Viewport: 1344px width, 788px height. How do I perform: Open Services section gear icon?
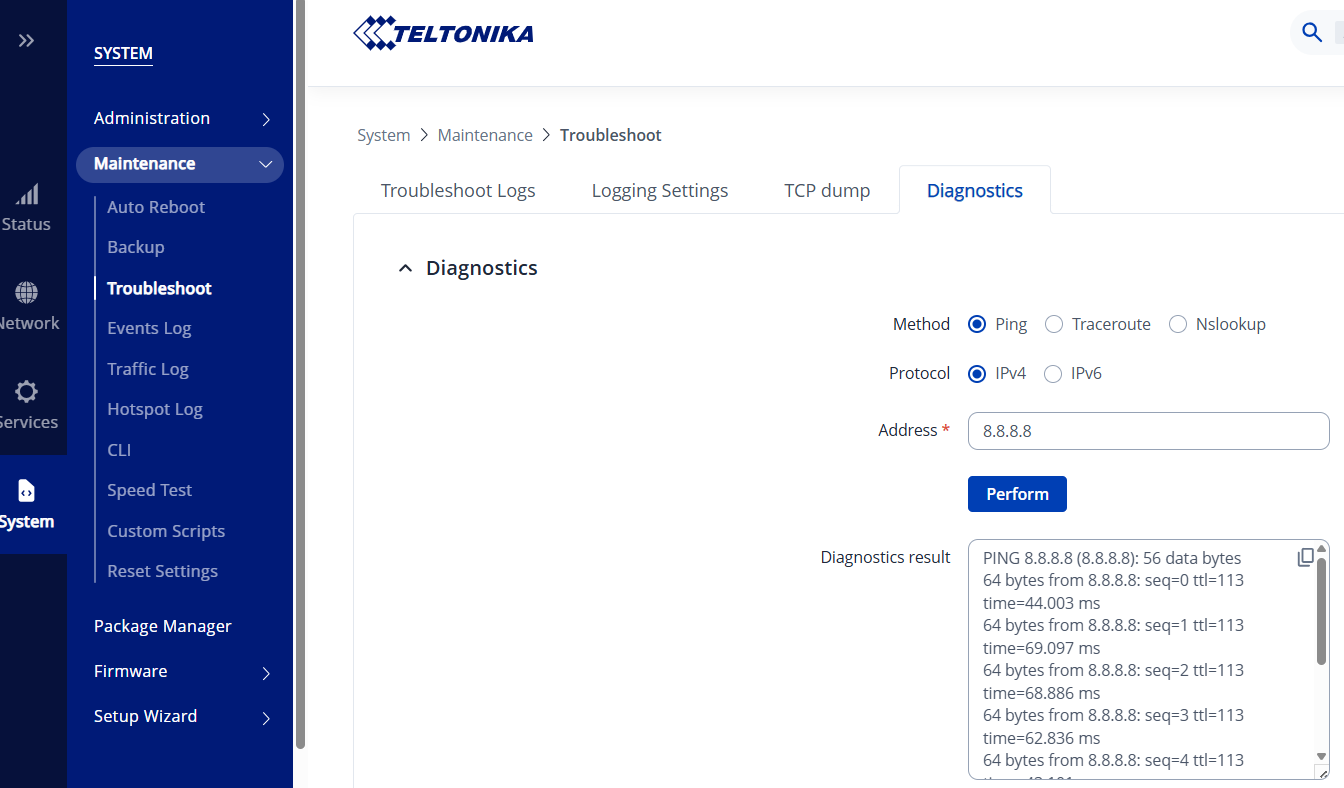coord(27,392)
